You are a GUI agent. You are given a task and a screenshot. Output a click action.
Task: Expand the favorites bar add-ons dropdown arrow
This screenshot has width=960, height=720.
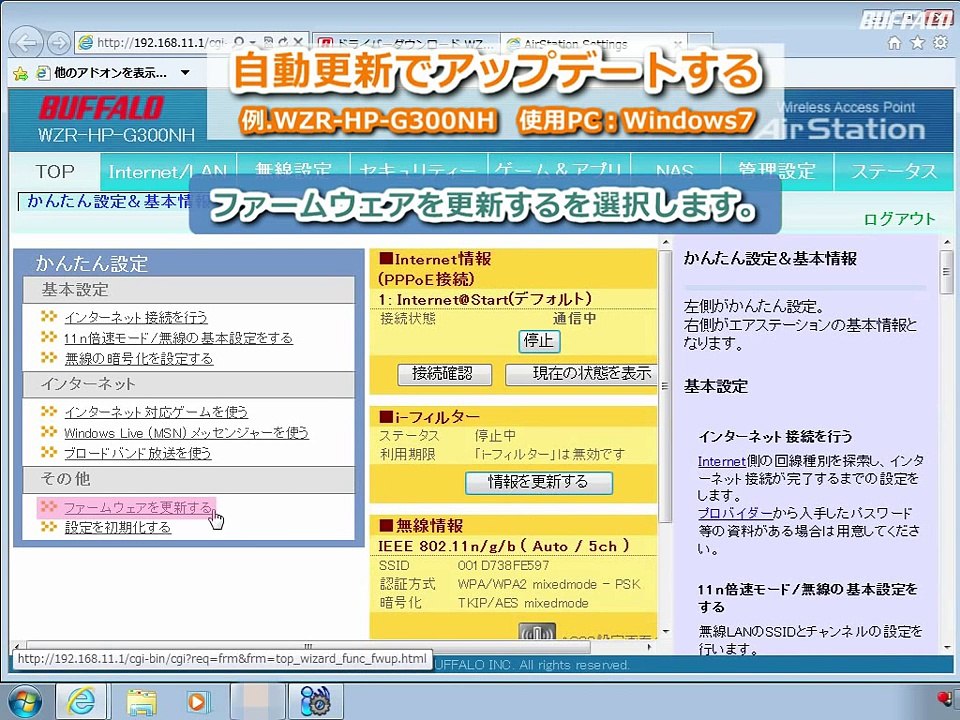pos(185,73)
